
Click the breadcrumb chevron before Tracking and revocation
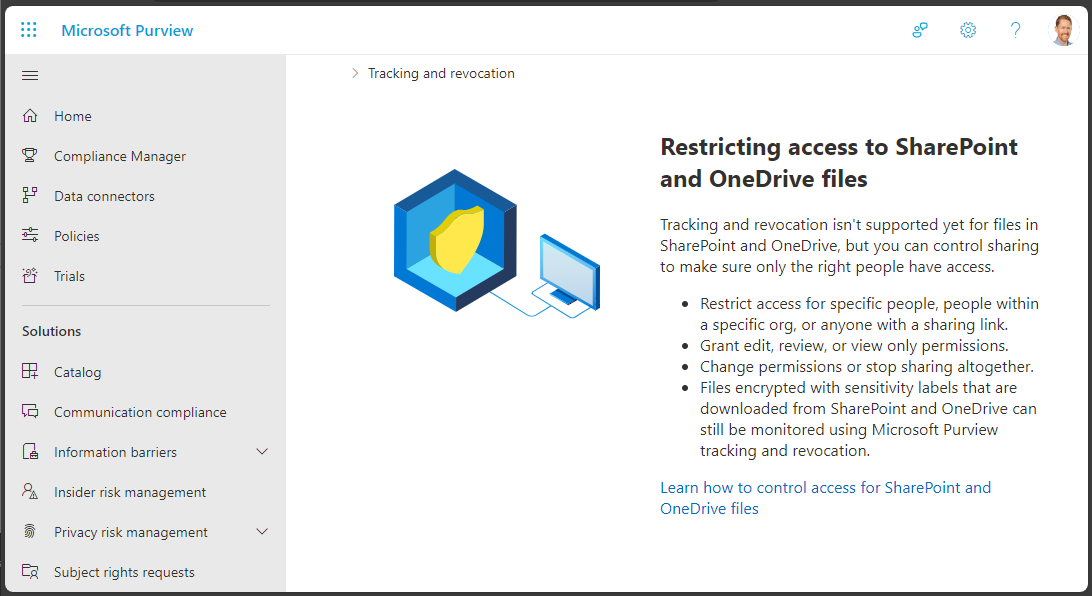tap(354, 73)
